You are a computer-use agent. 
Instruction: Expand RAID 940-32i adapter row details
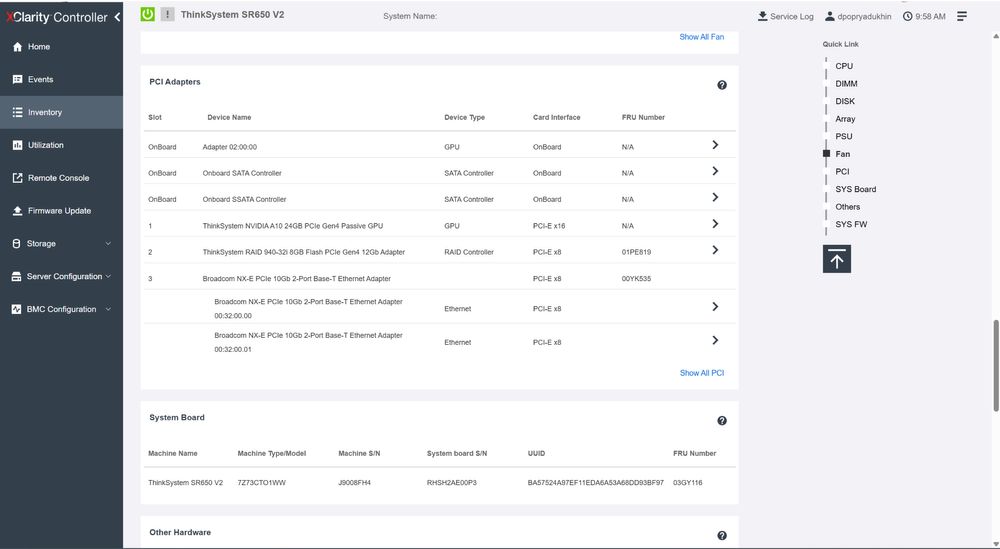(715, 251)
